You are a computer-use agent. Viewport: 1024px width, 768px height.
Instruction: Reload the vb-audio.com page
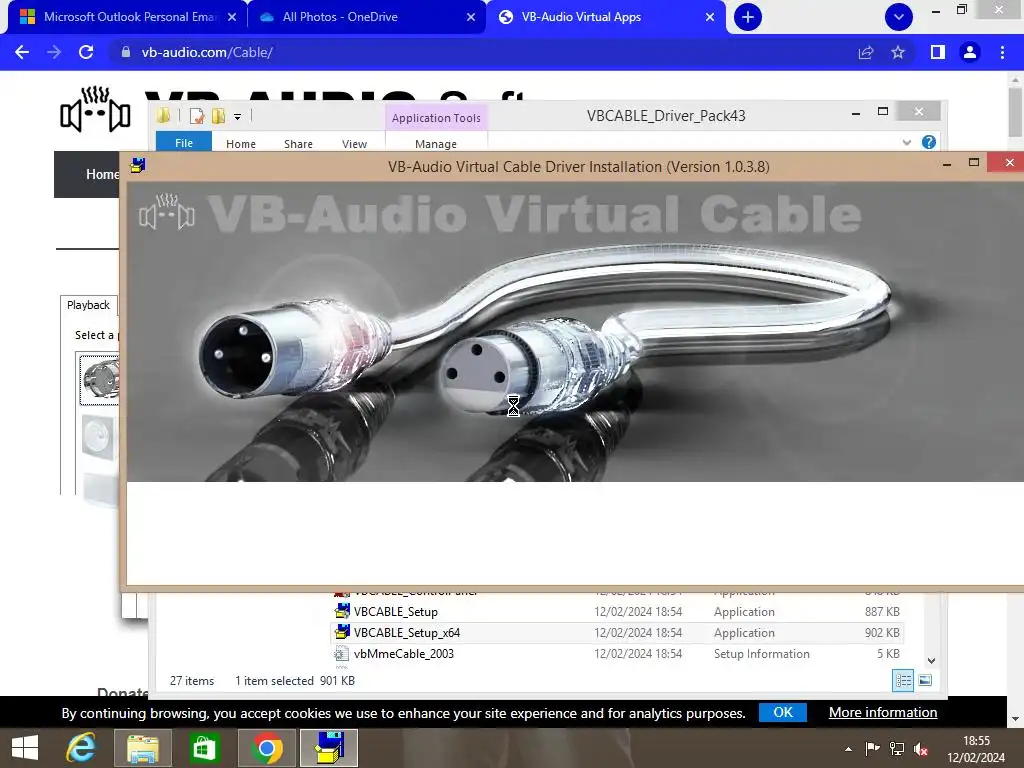[86, 52]
